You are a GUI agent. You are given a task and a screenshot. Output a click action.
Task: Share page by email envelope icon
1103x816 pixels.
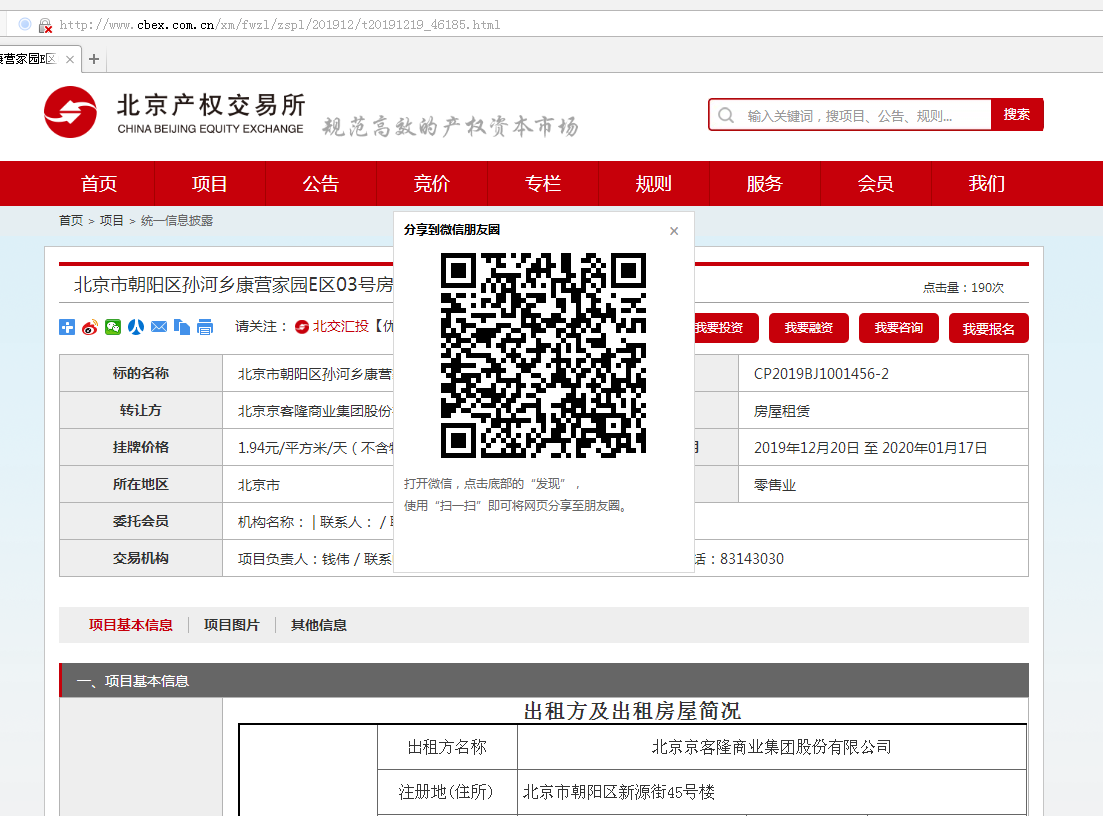coord(159,327)
